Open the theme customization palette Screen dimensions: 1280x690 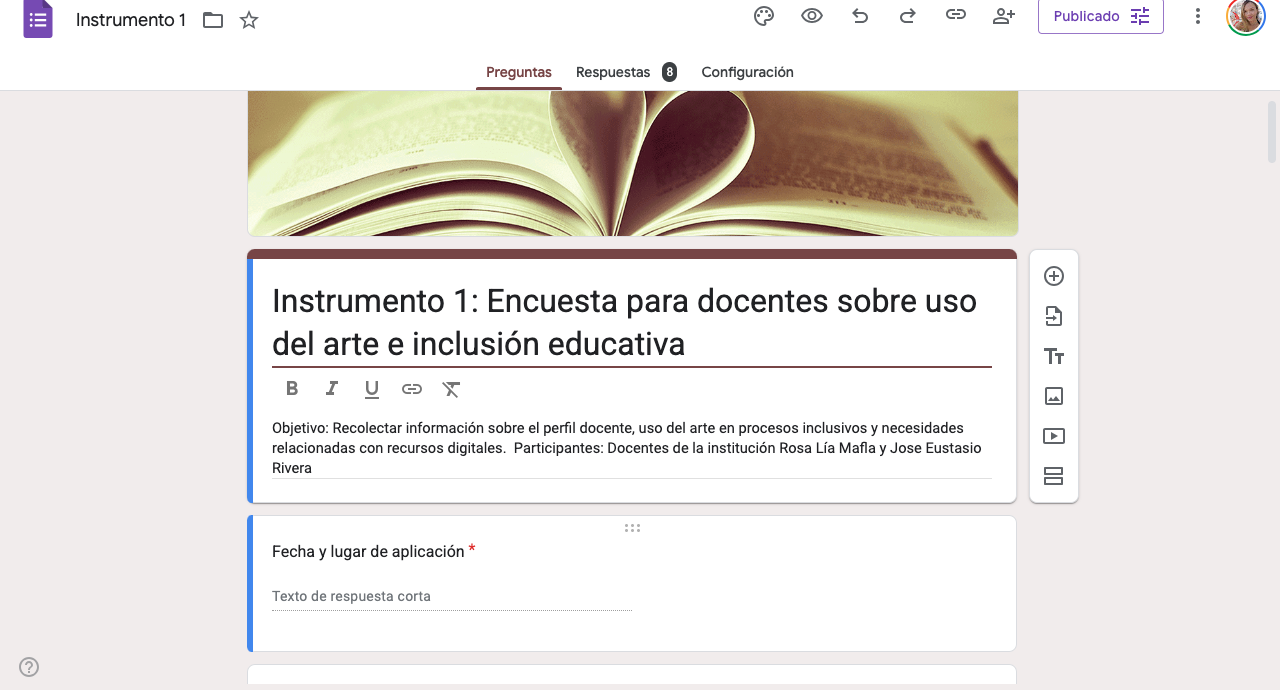tap(764, 16)
